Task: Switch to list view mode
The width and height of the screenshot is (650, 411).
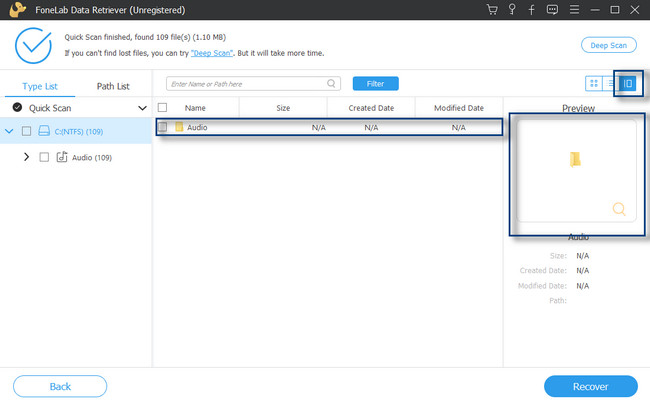Action: [x=610, y=83]
